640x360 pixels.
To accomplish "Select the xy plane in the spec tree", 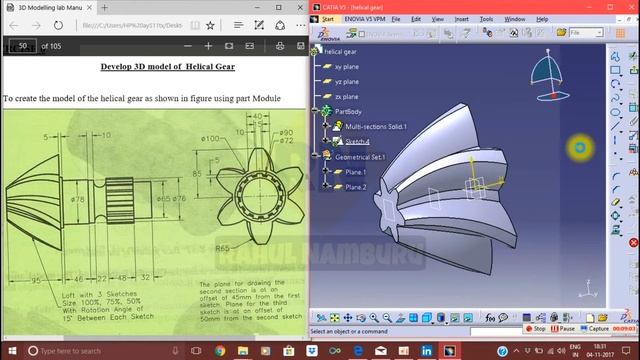I will click(347, 67).
